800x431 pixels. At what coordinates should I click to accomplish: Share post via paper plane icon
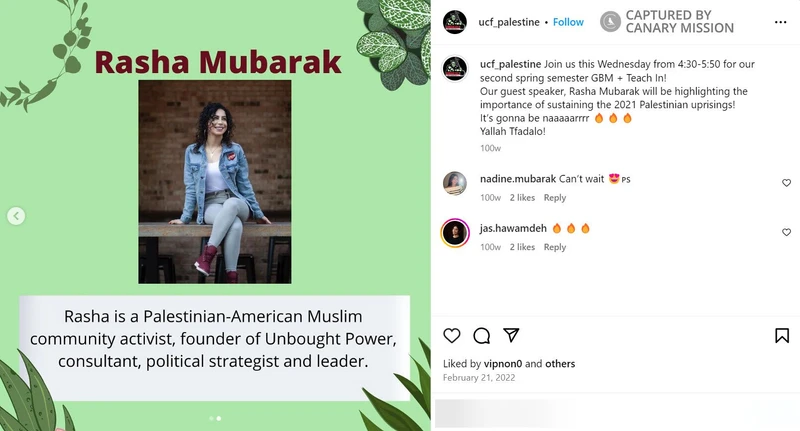tap(511, 335)
